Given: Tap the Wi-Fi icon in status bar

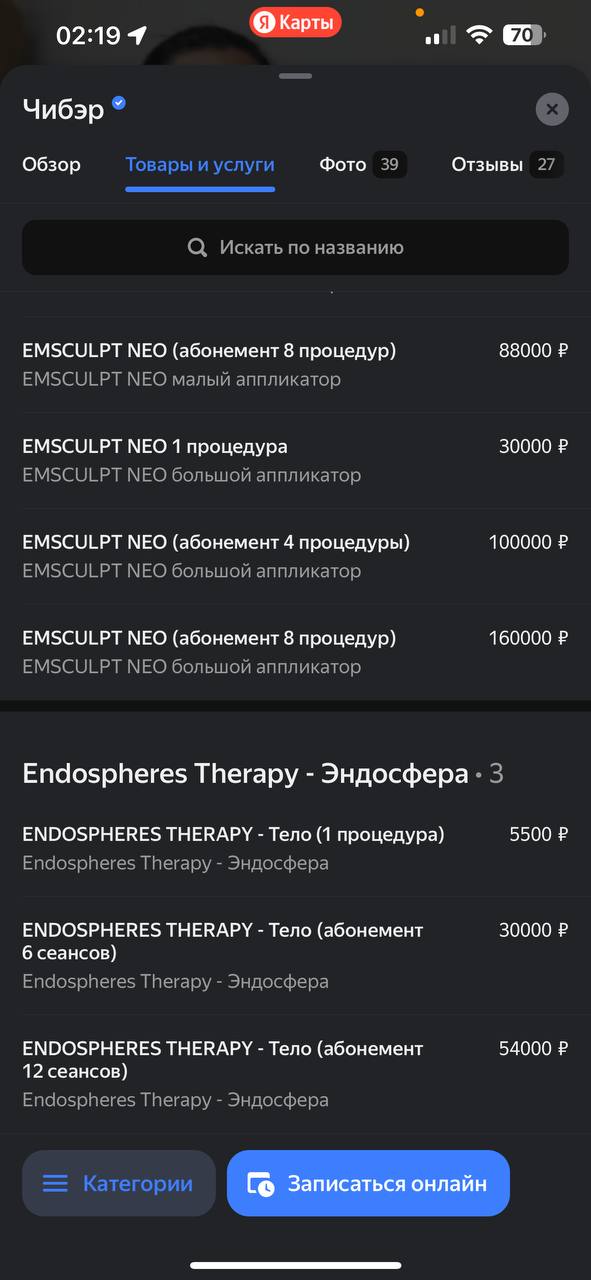Looking at the screenshot, I should click(479, 36).
